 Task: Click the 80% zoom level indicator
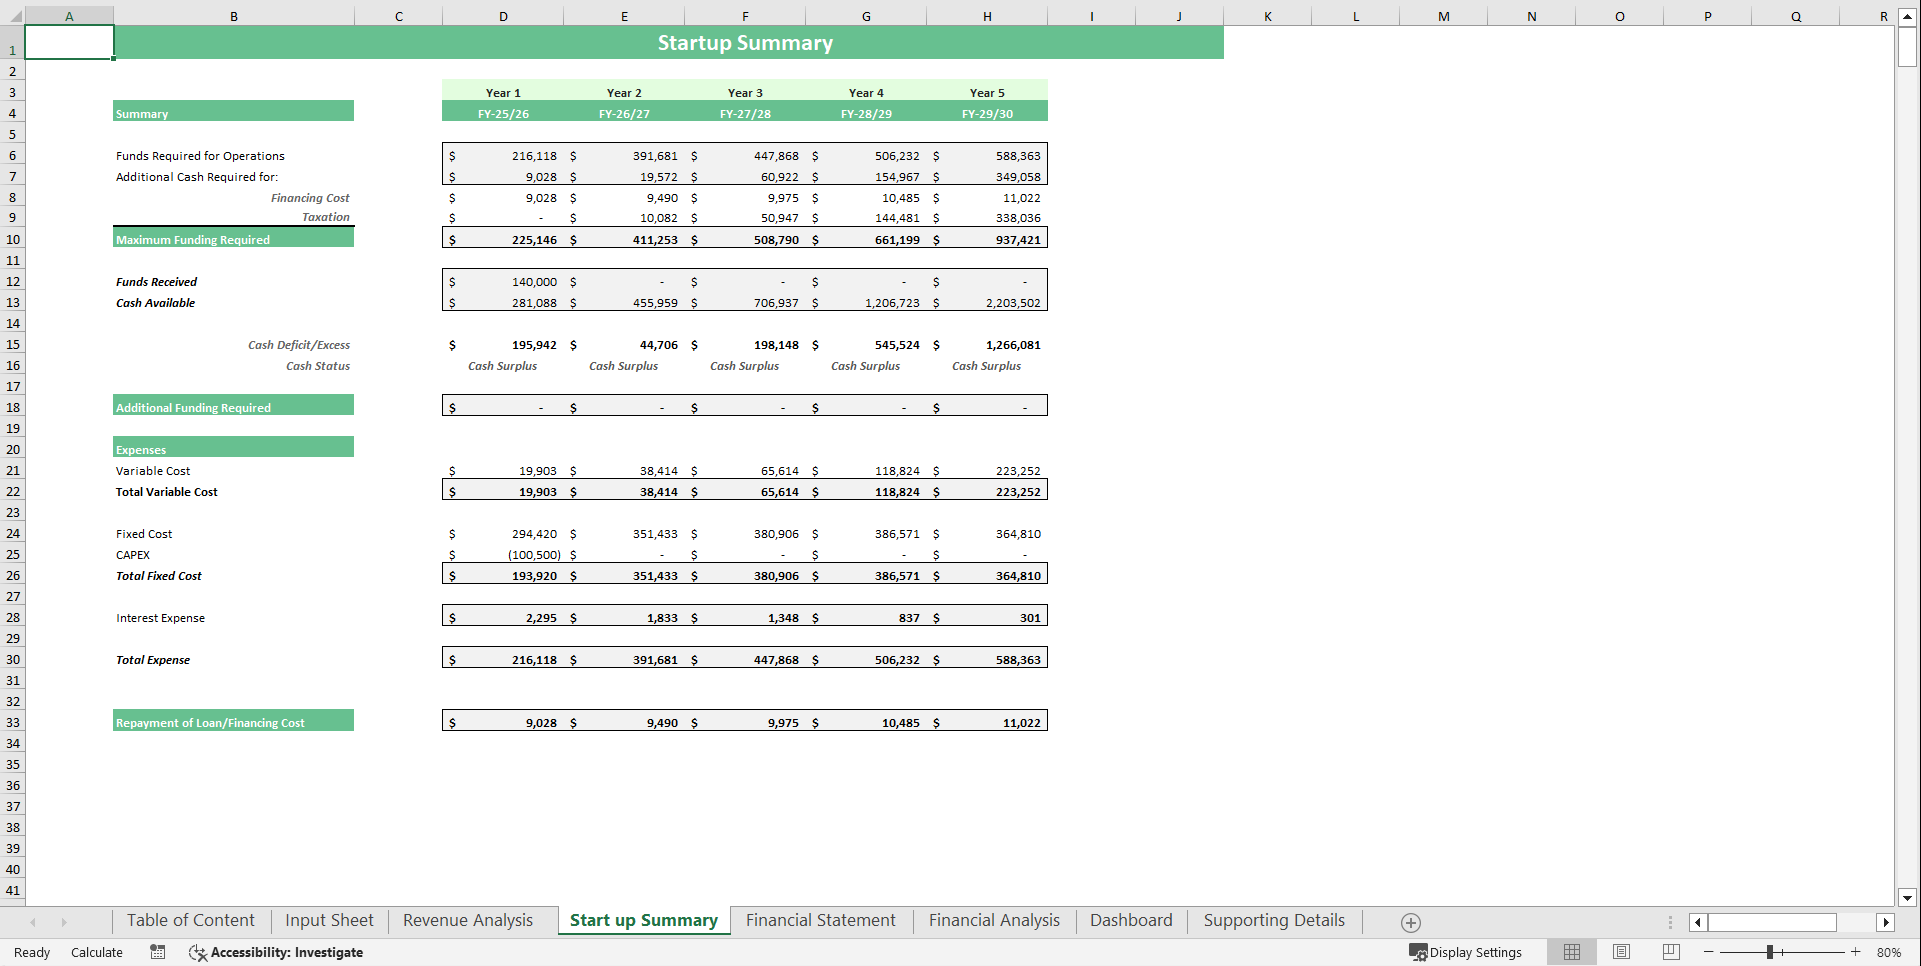(1889, 952)
